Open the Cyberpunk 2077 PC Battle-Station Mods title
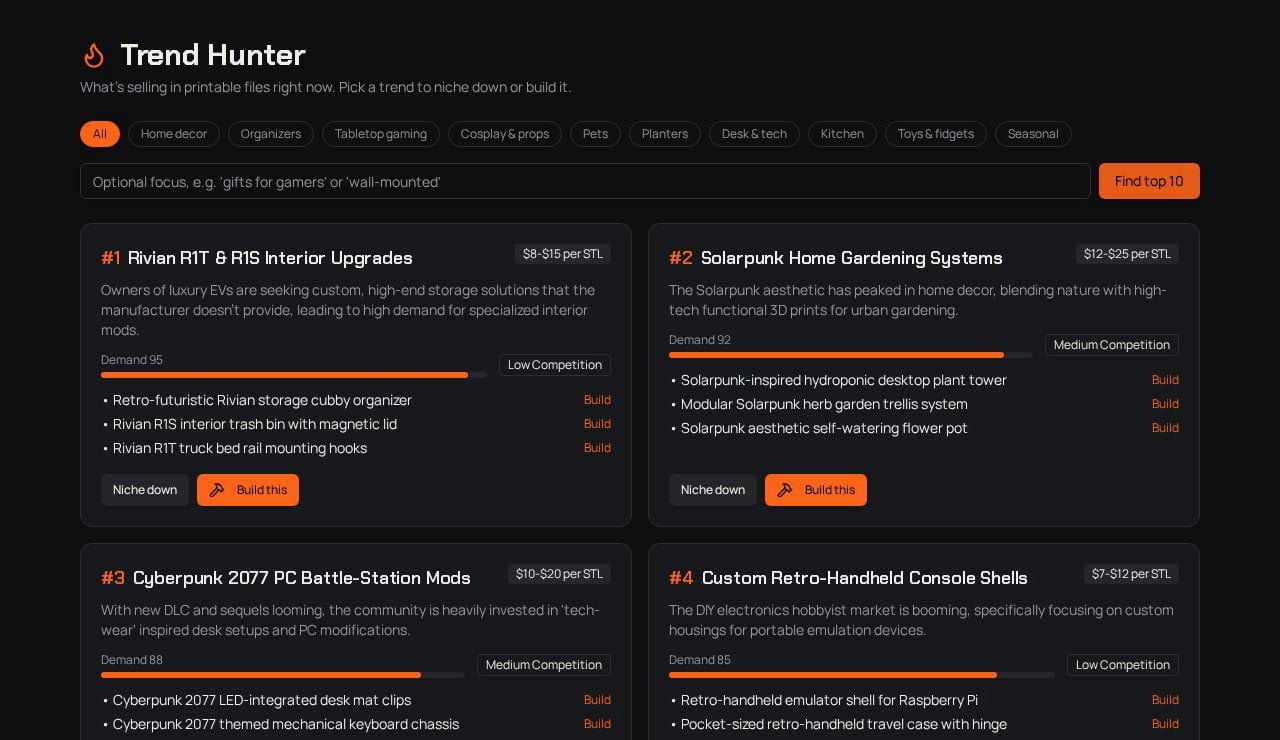This screenshot has width=1280, height=740. [x=302, y=578]
